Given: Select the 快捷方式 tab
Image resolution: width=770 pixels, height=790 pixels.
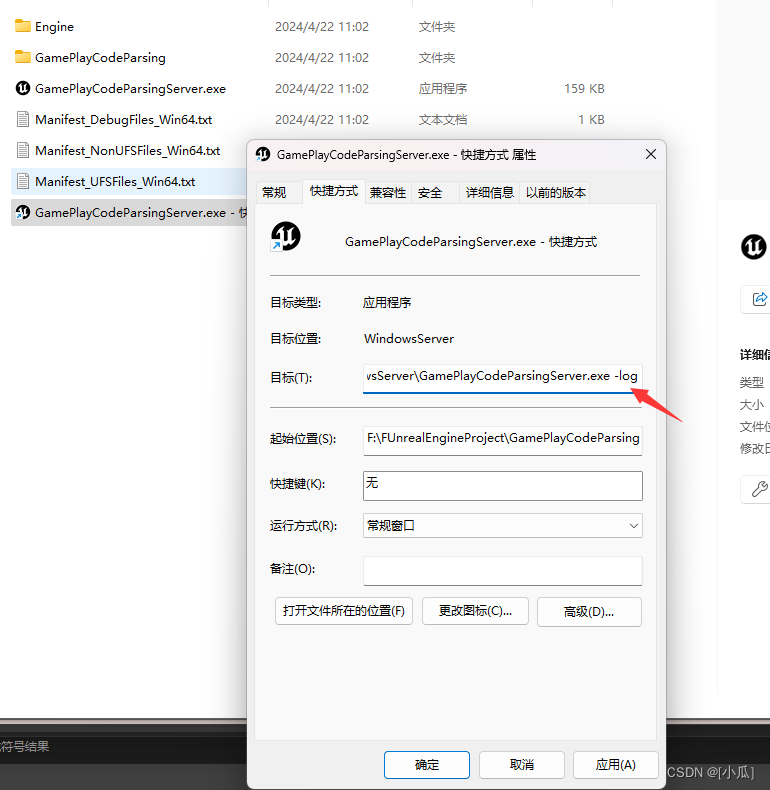Looking at the screenshot, I should (334, 191).
